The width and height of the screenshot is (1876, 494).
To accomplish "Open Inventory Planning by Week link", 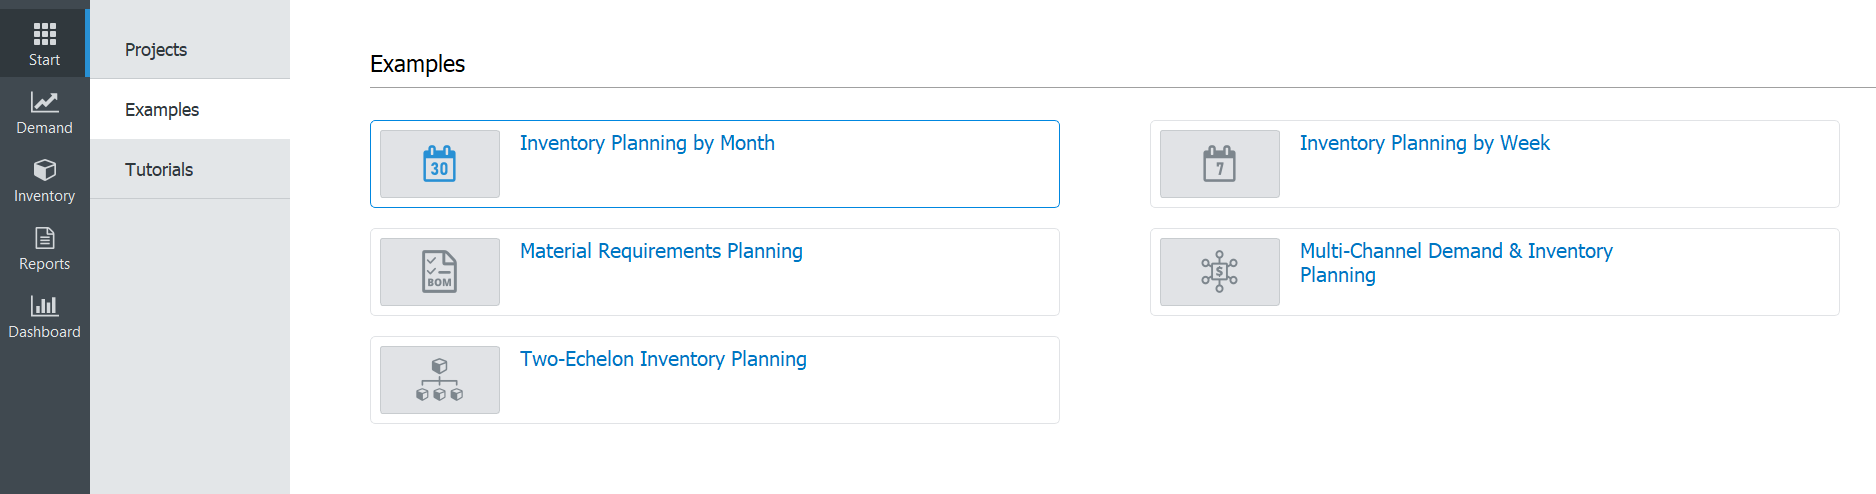I will click(1424, 143).
